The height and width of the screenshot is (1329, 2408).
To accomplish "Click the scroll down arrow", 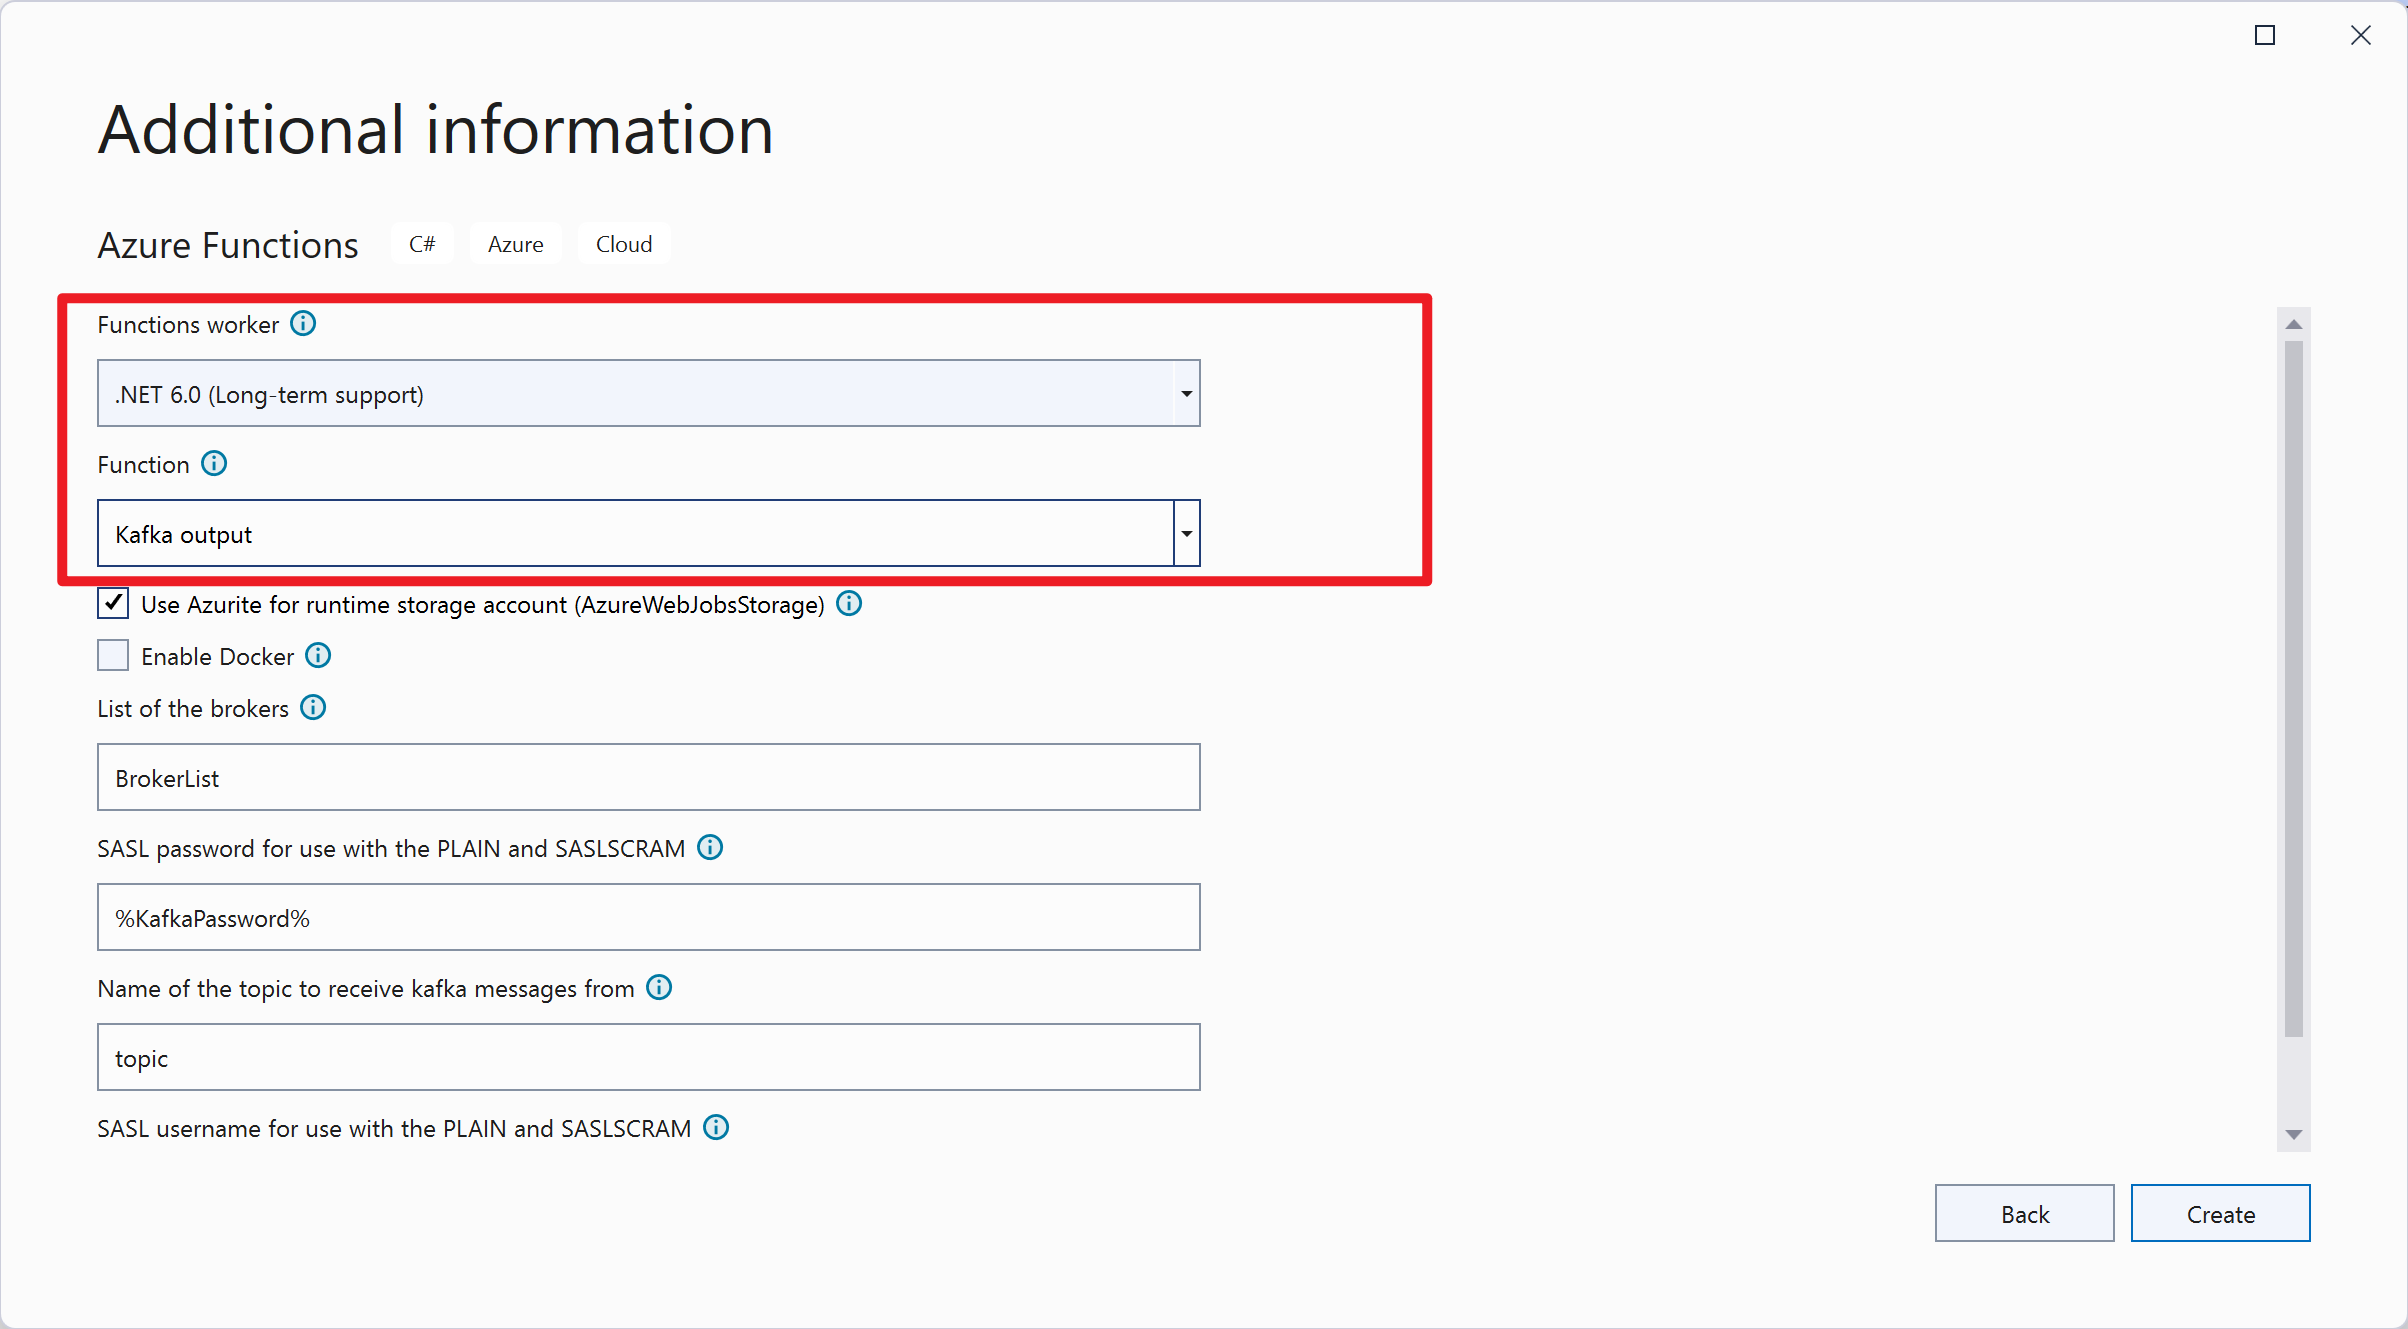I will 2294,1135.
